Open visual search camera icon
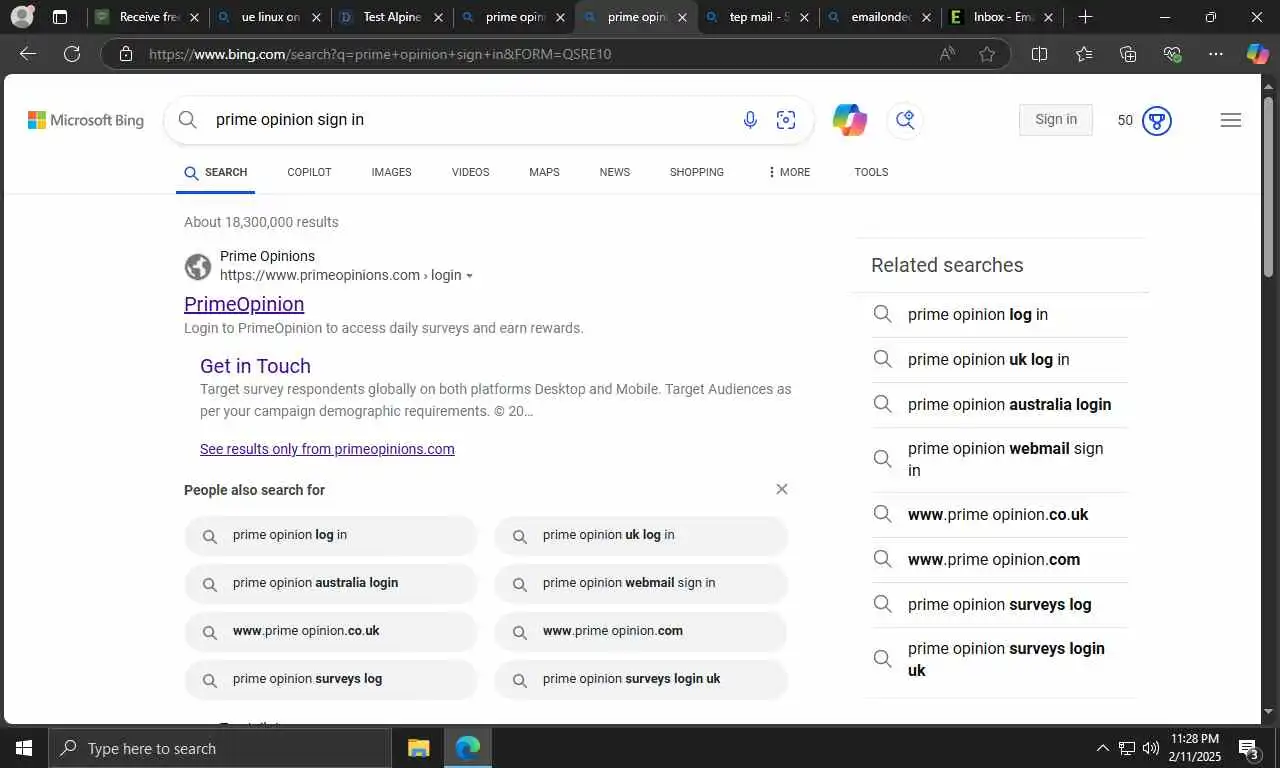The height and width of the screenshot is (768, 1280). [x=786, y=120]
